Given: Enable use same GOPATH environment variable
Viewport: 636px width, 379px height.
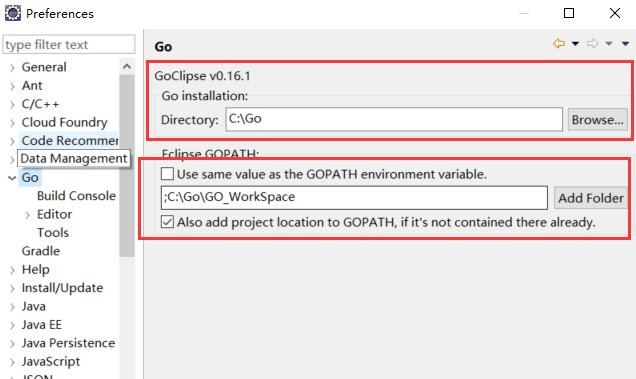Looking at the screenshot, I should [167, 174].
